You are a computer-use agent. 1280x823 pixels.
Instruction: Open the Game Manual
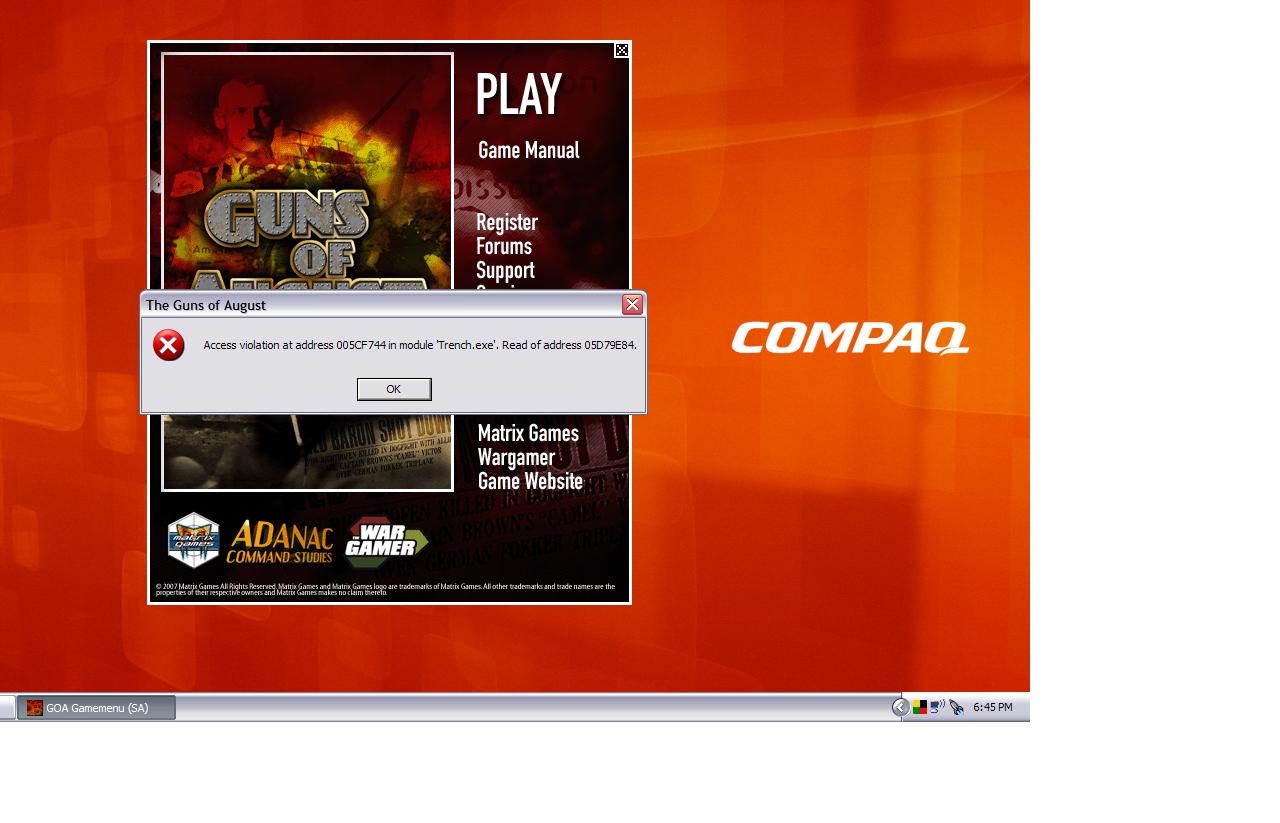click(528, 150)
